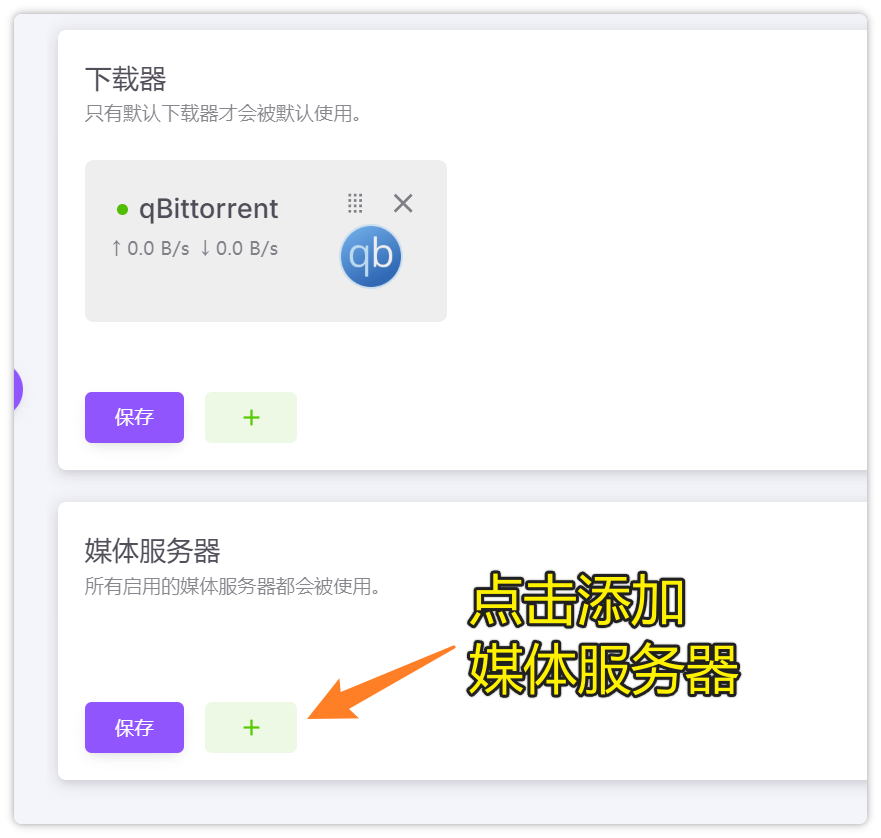Viewport: 881px width, 838px height.
Task: Click the yellow 媒体服务器 annotation text
Action: click(x=603, y=669)
